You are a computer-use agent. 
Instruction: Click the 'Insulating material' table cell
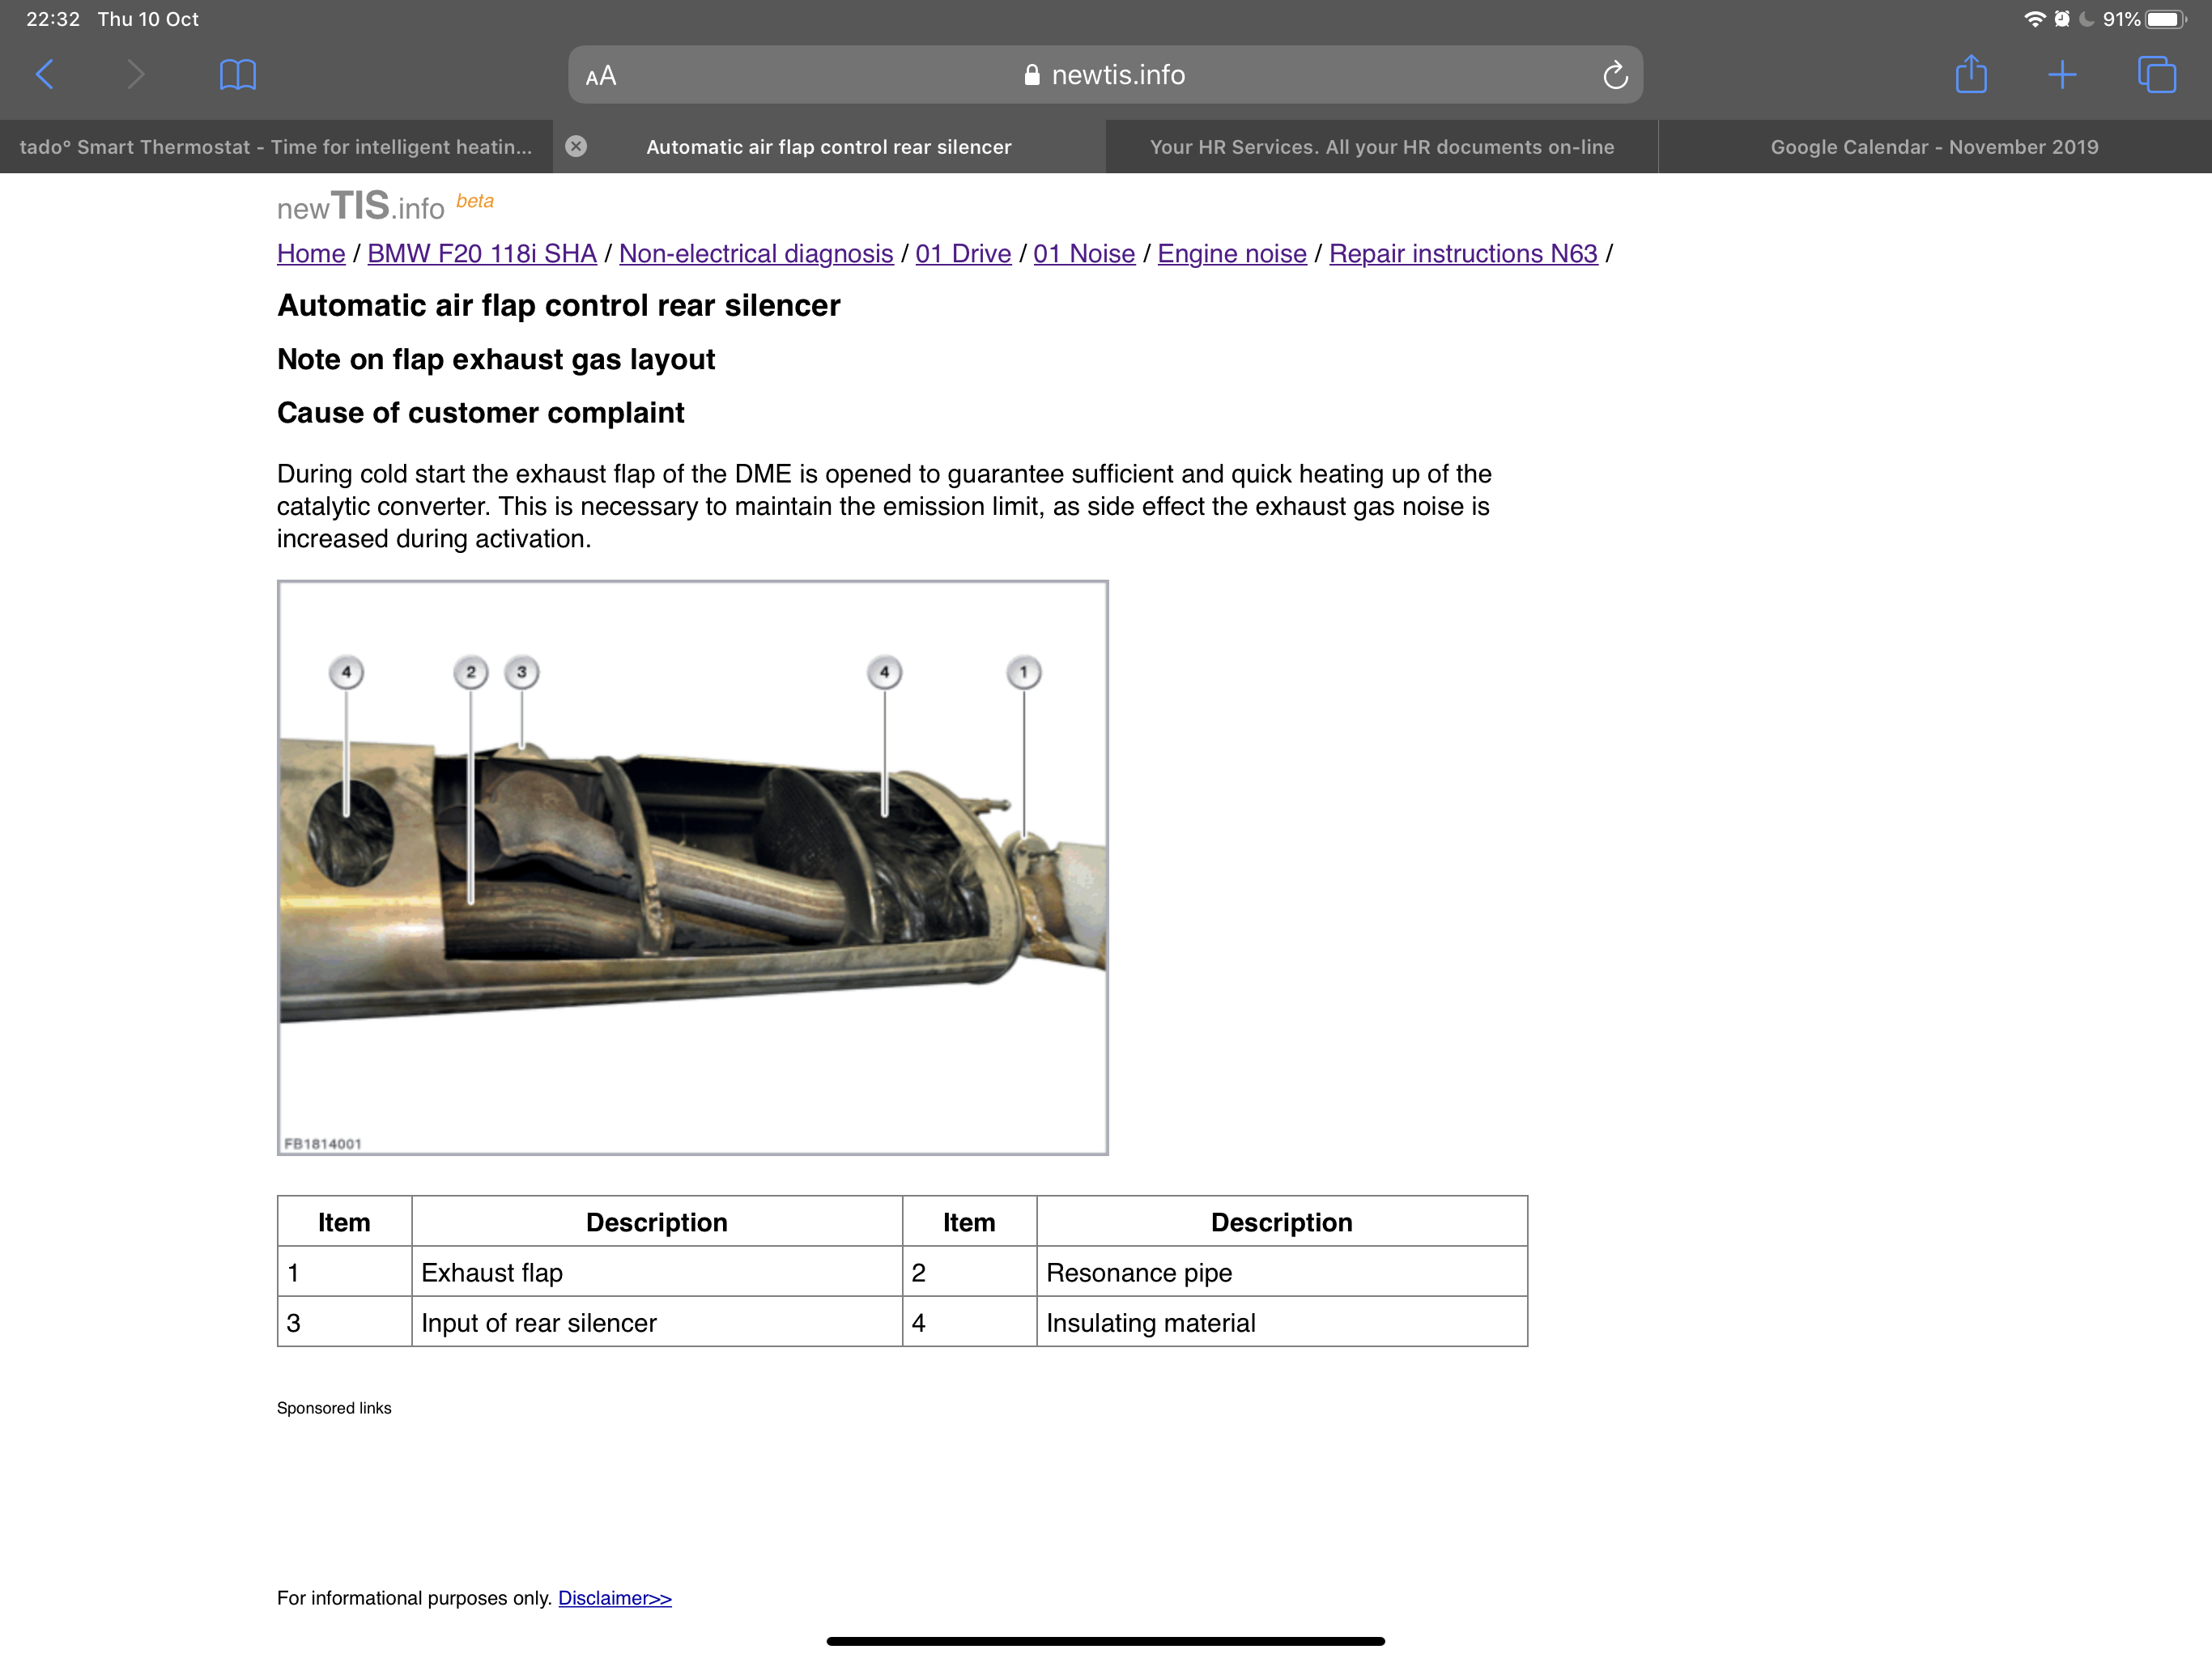coord(1282,1323)
